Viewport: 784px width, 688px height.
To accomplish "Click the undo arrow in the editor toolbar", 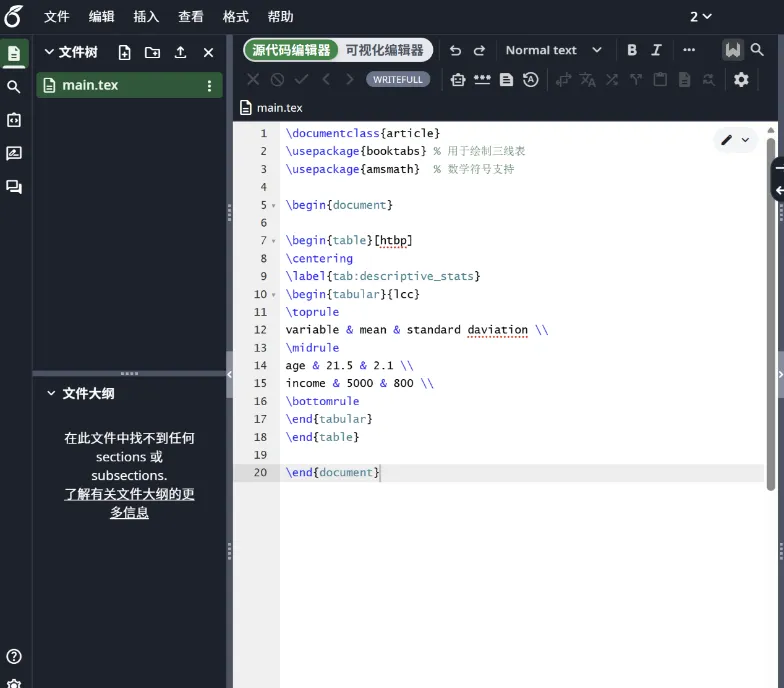I will (455, 50).
